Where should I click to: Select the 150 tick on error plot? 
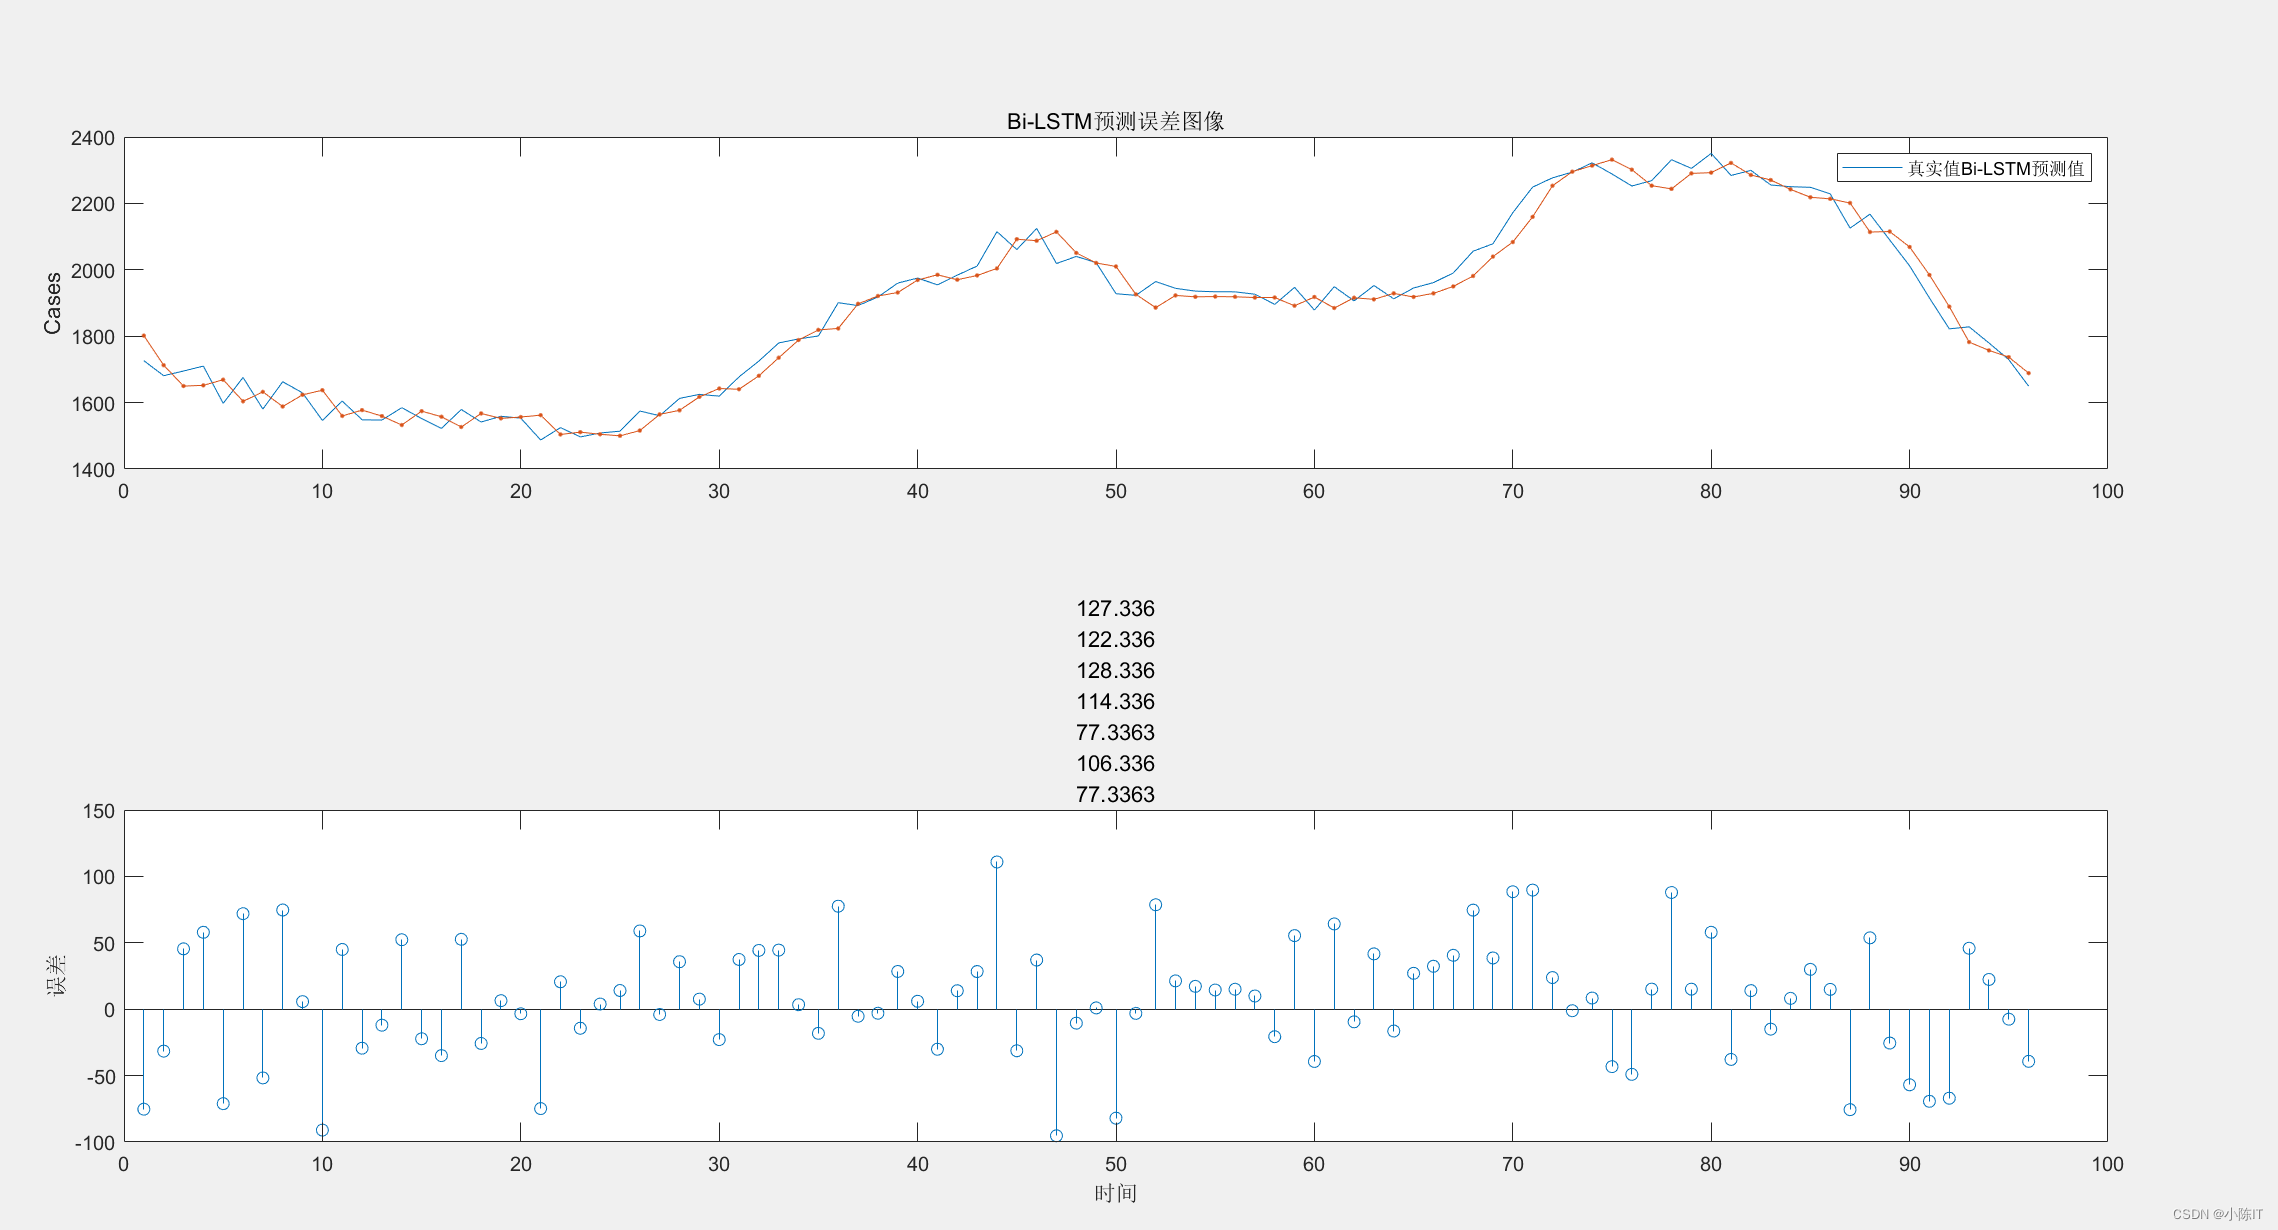pyautogui.click(x=98, y=811)
